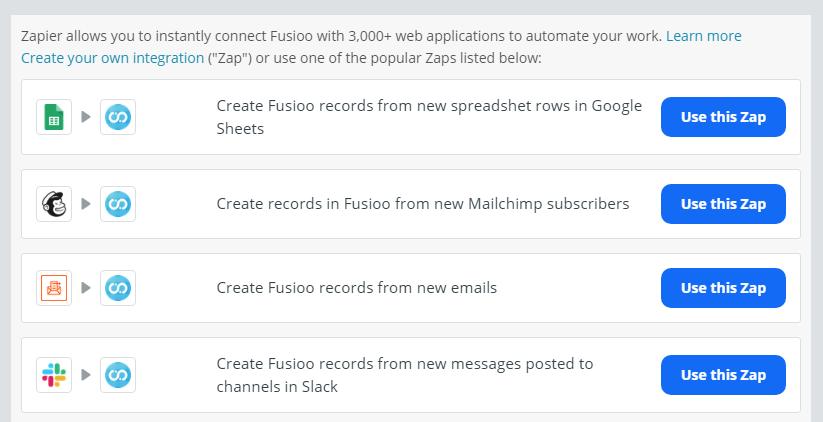Click the Fusioo icon in the Mailchimp row
Image resolution: width=823 pixels, height=422 pixels.
coord(118,204)
